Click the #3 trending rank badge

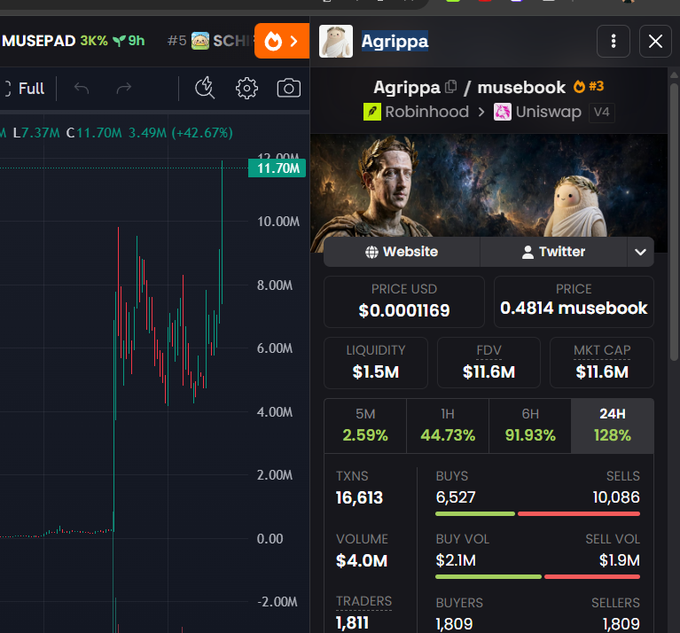tap(588, 87)
